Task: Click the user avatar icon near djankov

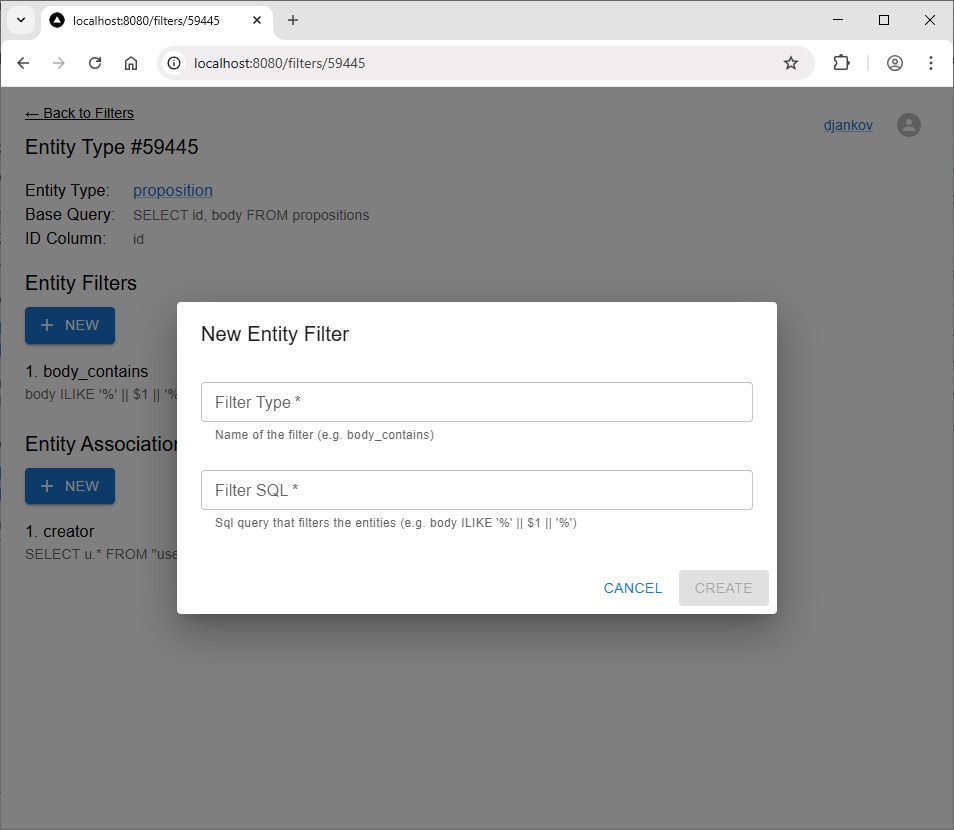Action: [908, 125]
